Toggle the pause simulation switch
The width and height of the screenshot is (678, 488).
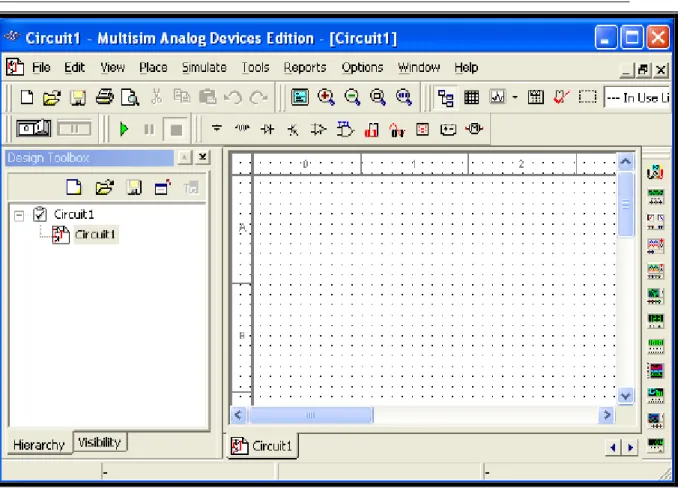(x=74, y=129)
